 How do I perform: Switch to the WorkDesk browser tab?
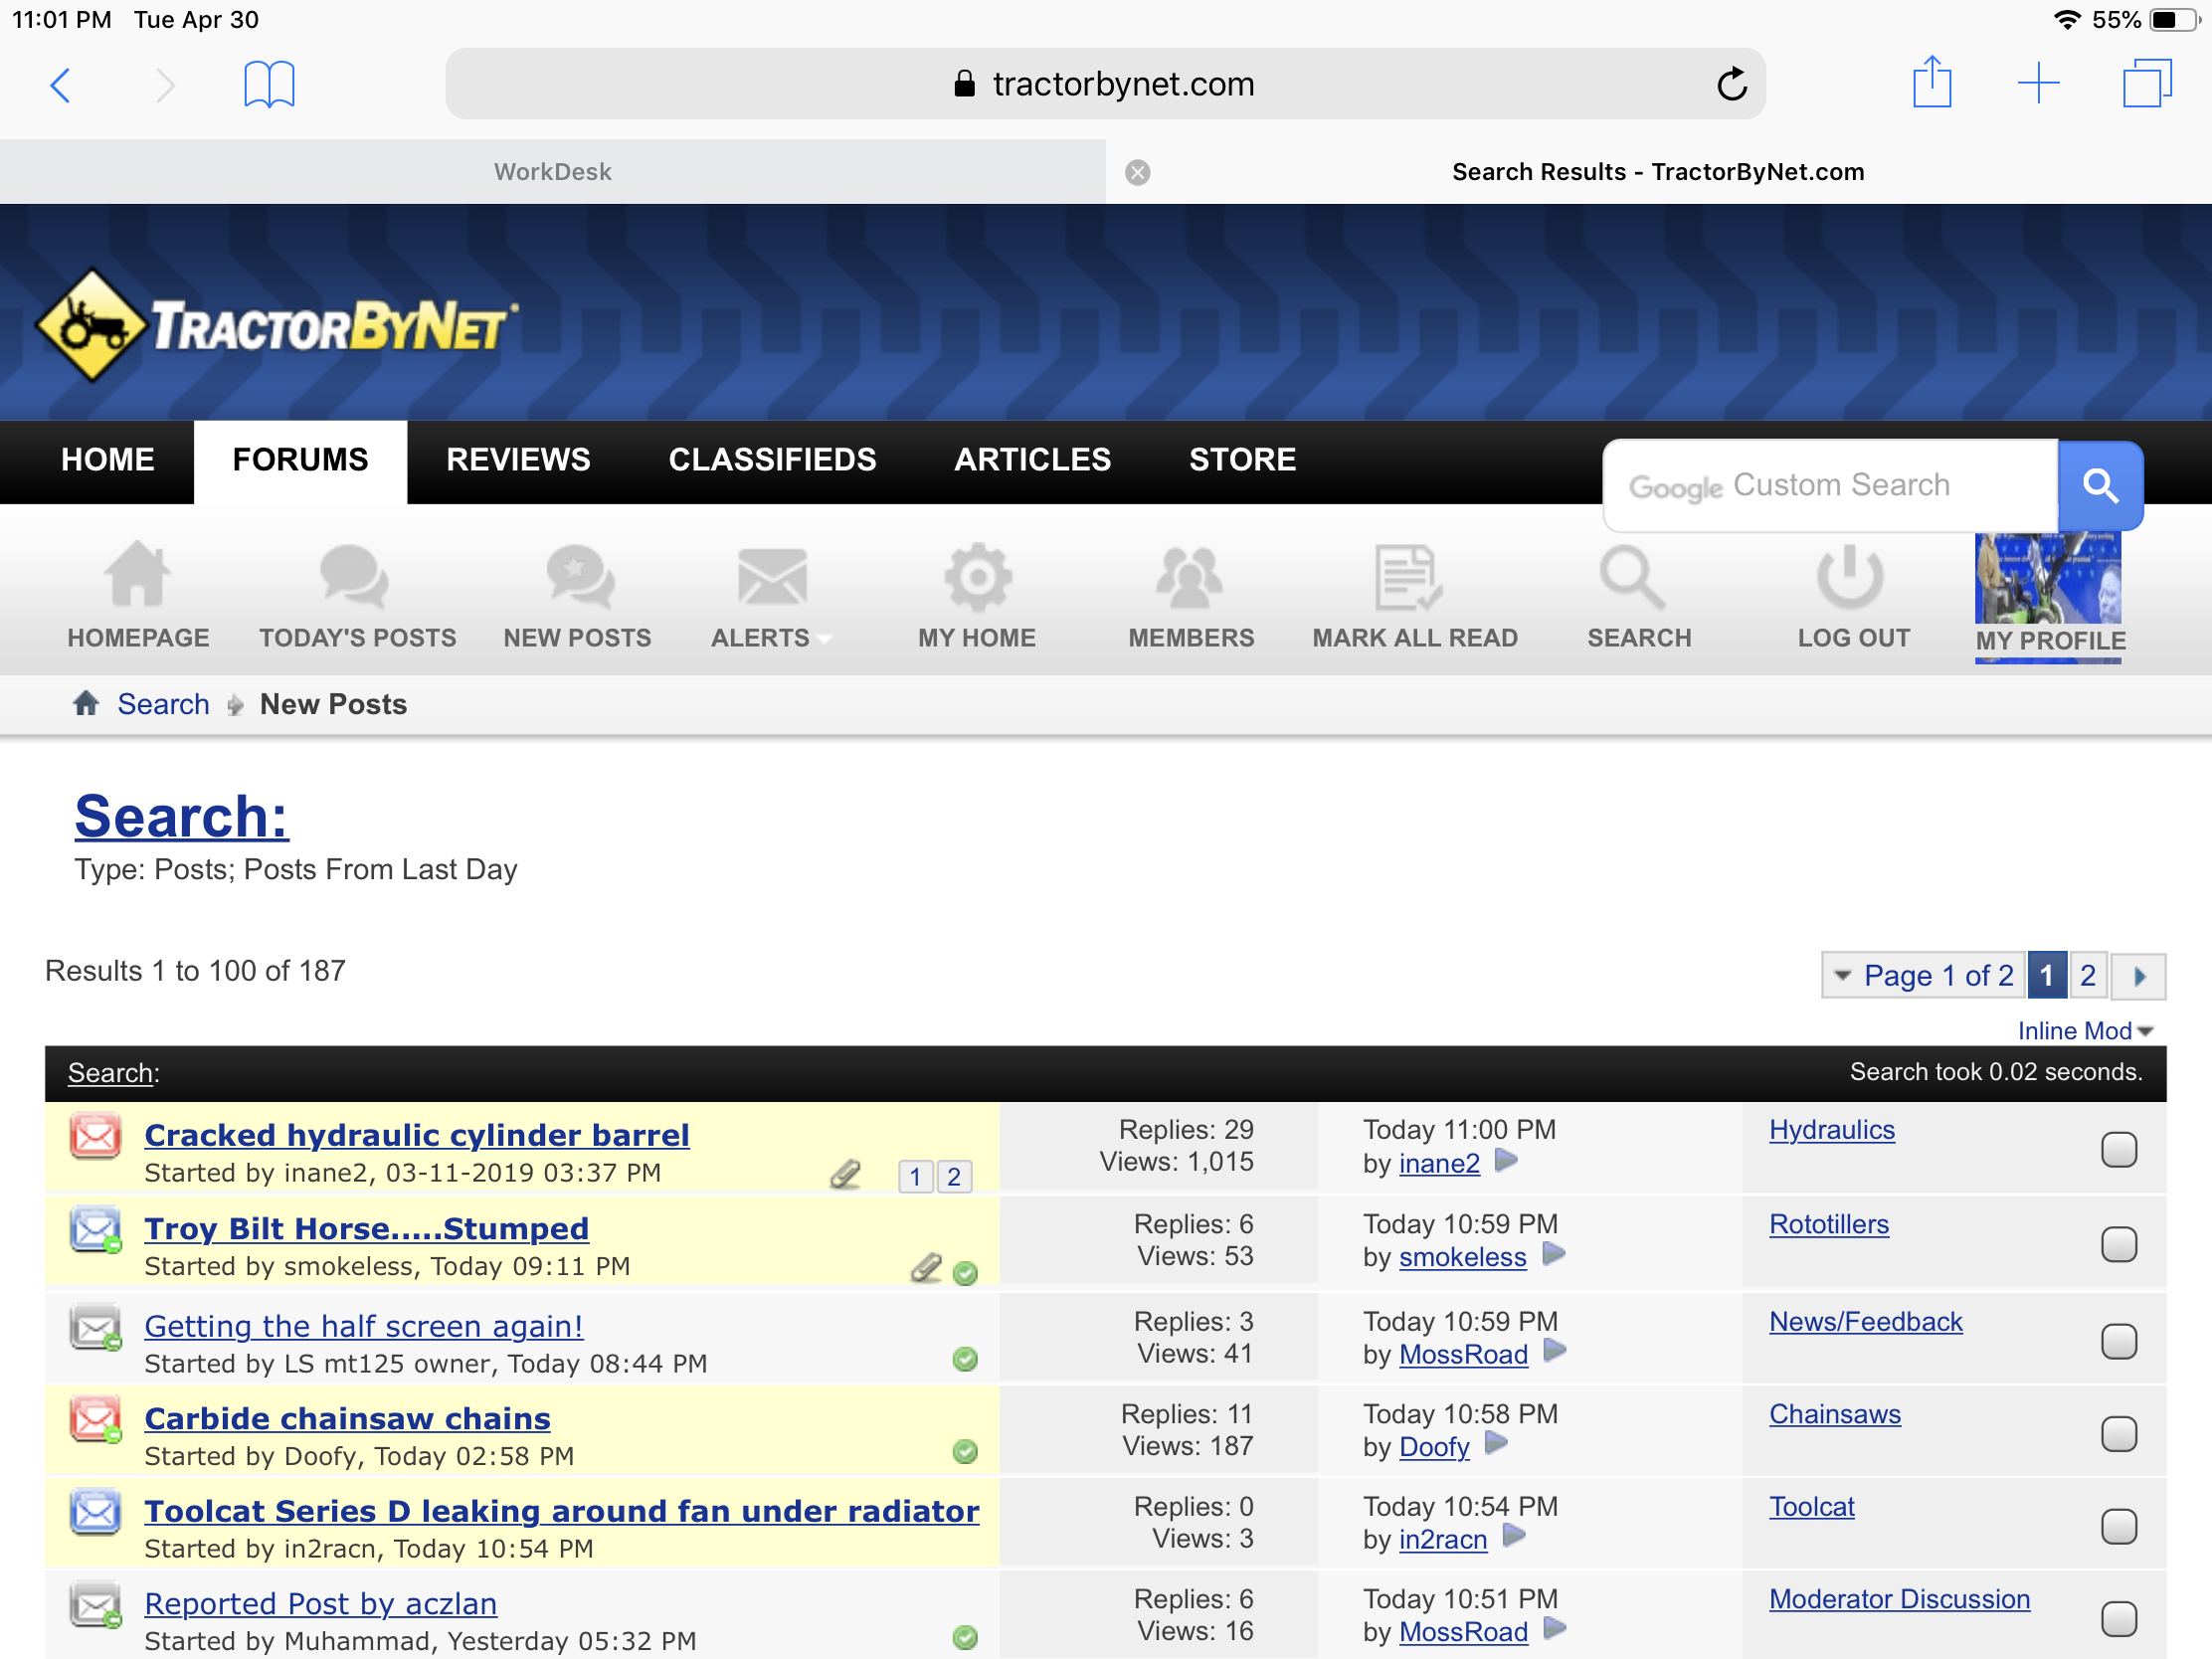(552, 172)
